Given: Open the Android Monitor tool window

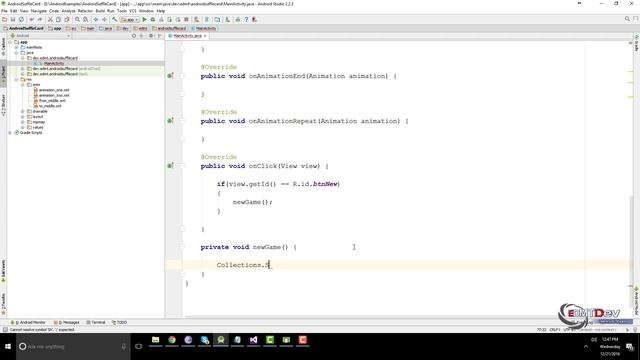Looking at the screenshot, I should pos(28,322).
